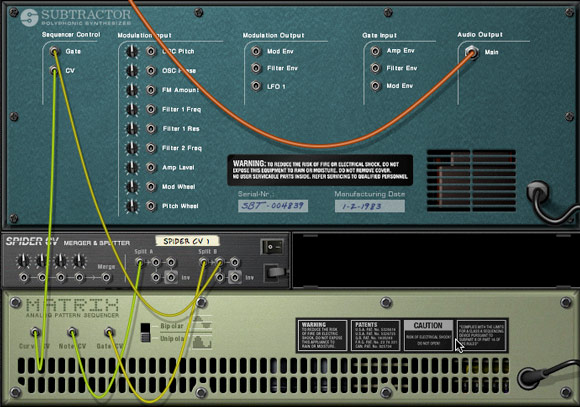580x407 pixels.
Task: Click the Mod Env gate input jack
Action: pyautogui.click(x=375, y=85)
